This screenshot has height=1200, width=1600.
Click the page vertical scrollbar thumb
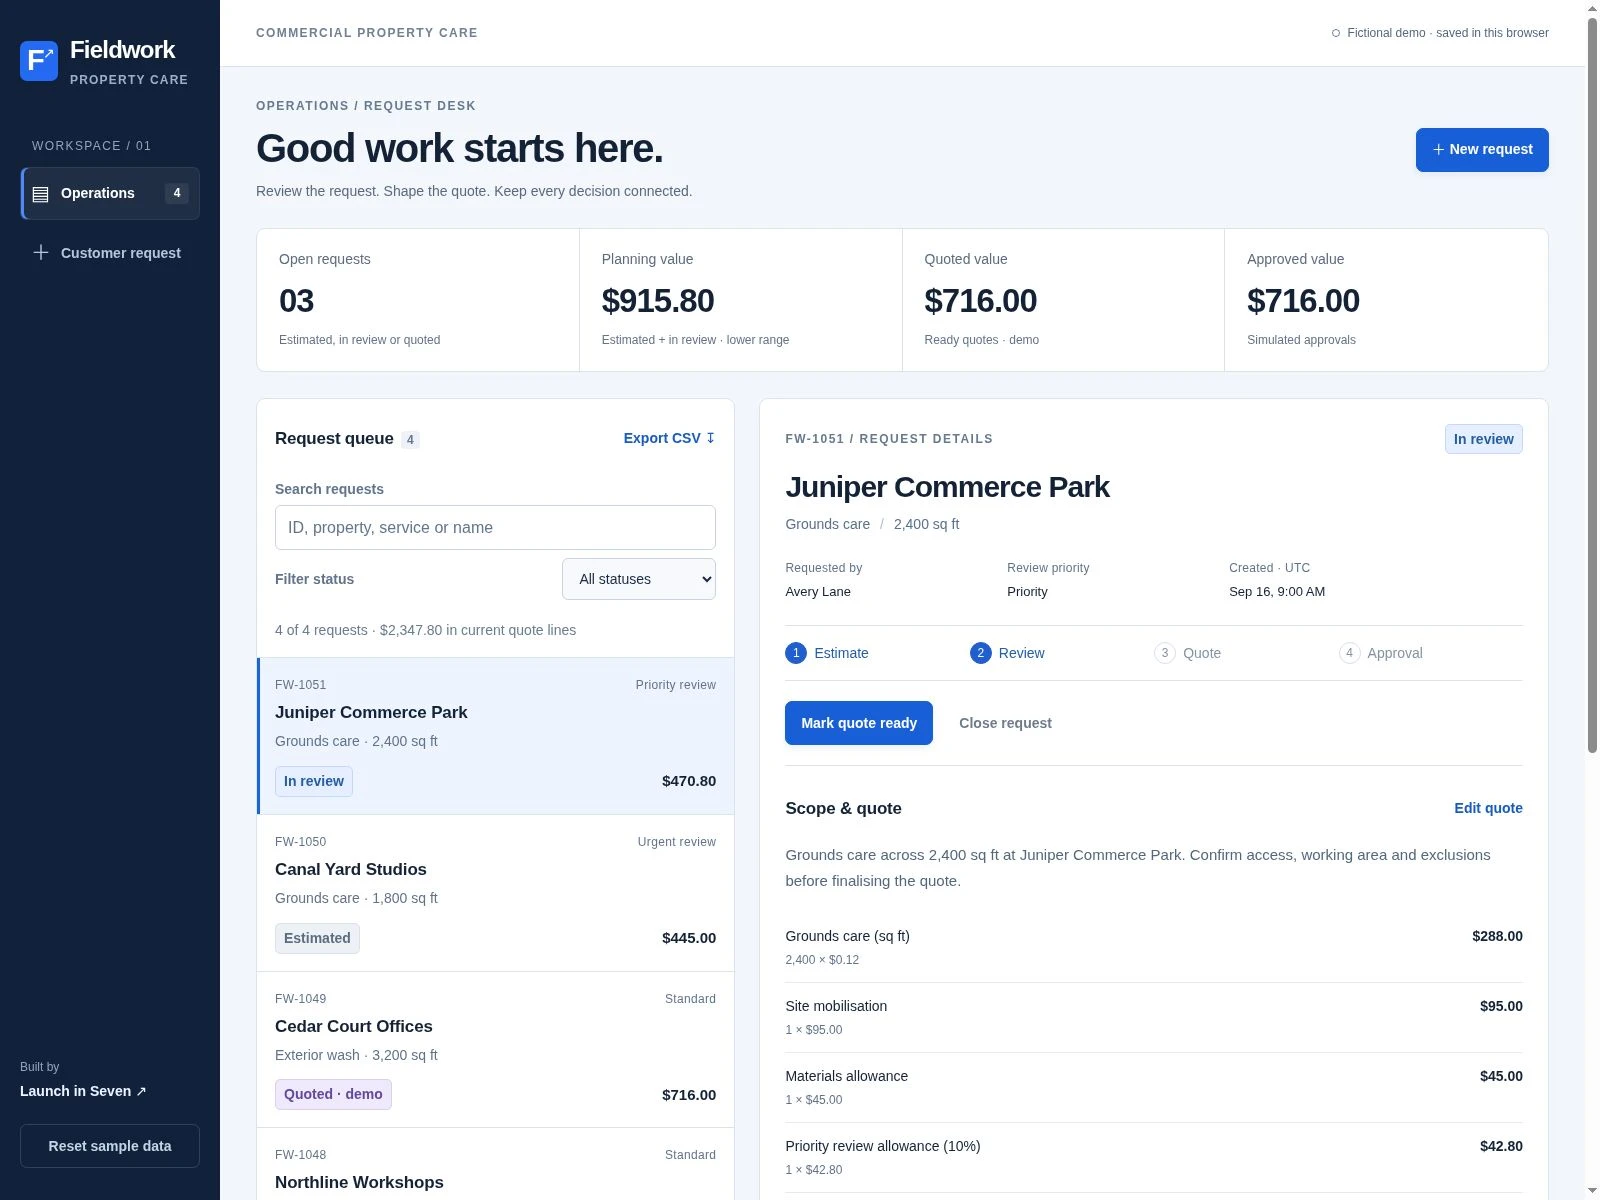1592,385
